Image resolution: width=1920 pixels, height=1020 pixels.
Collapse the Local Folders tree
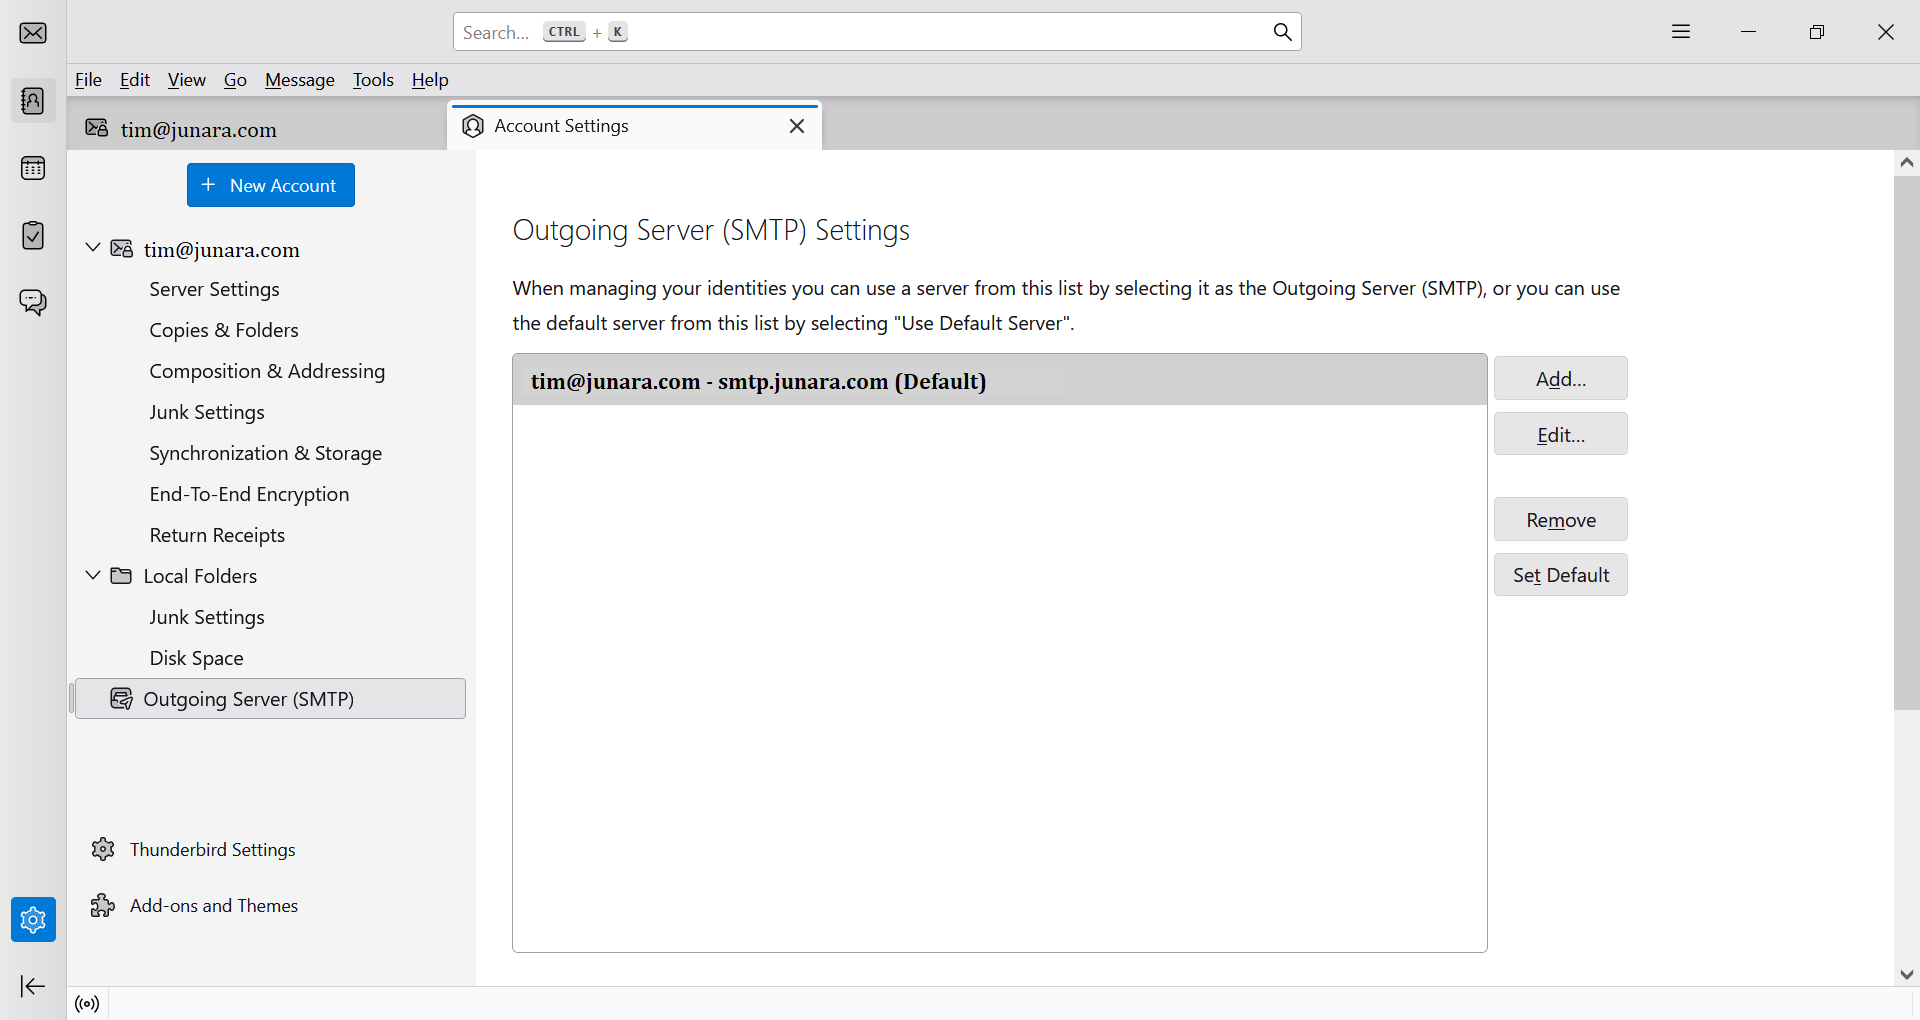(93, 575)
